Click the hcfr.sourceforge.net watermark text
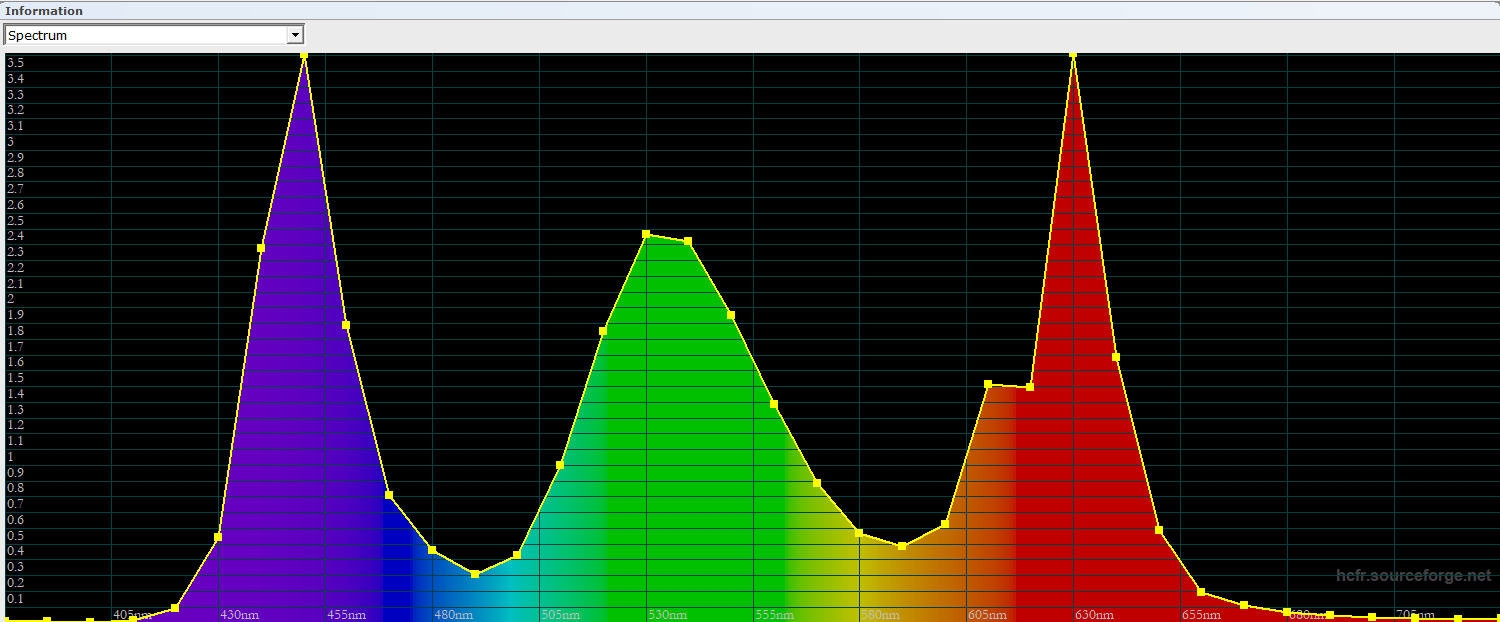 (x=1413, y=576)
